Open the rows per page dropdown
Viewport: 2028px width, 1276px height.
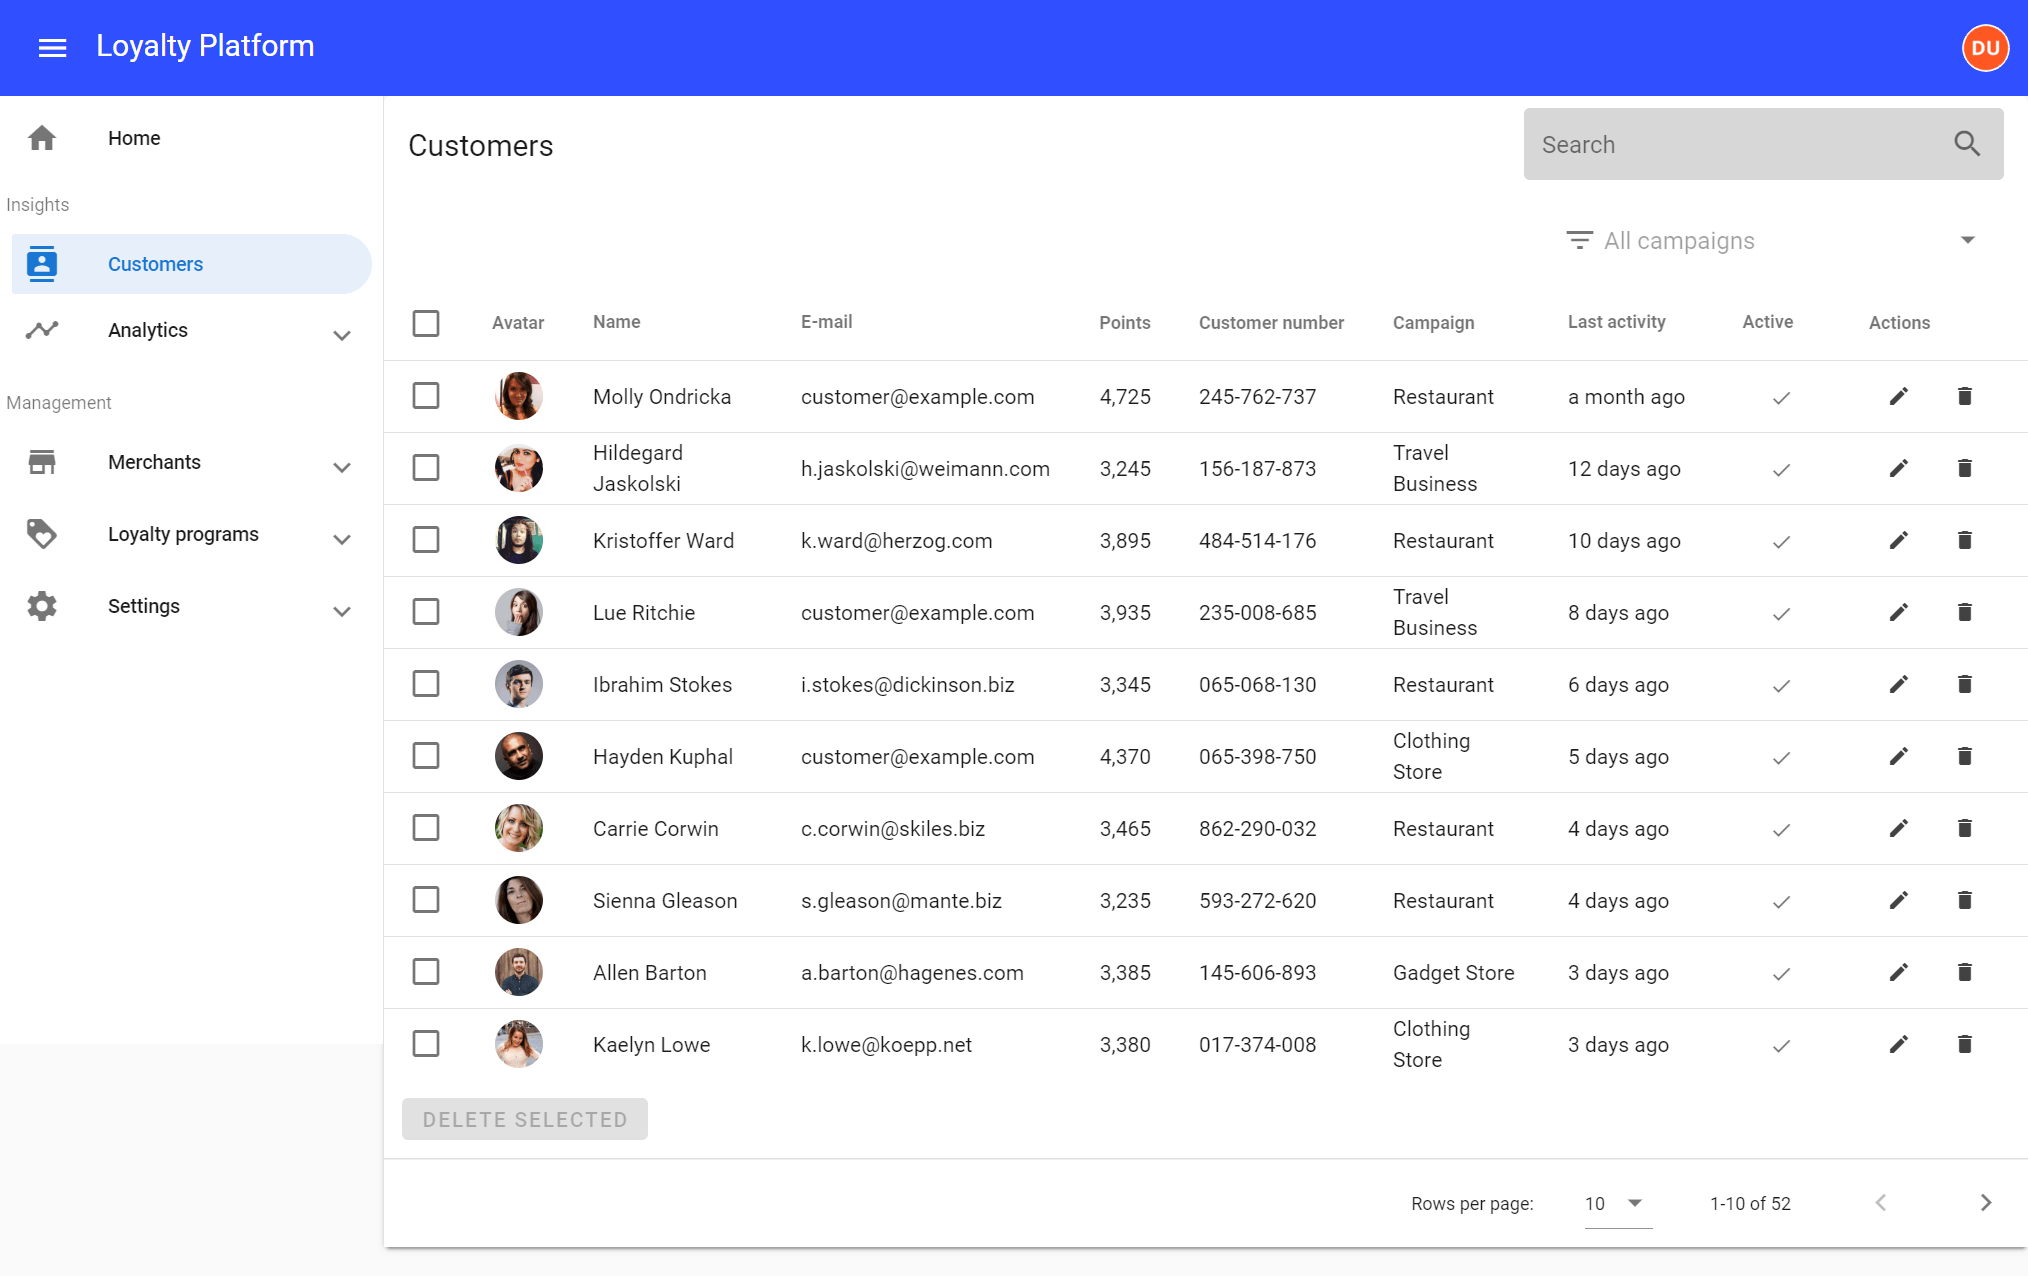pyautogui.click(x=1616, y=1204)
